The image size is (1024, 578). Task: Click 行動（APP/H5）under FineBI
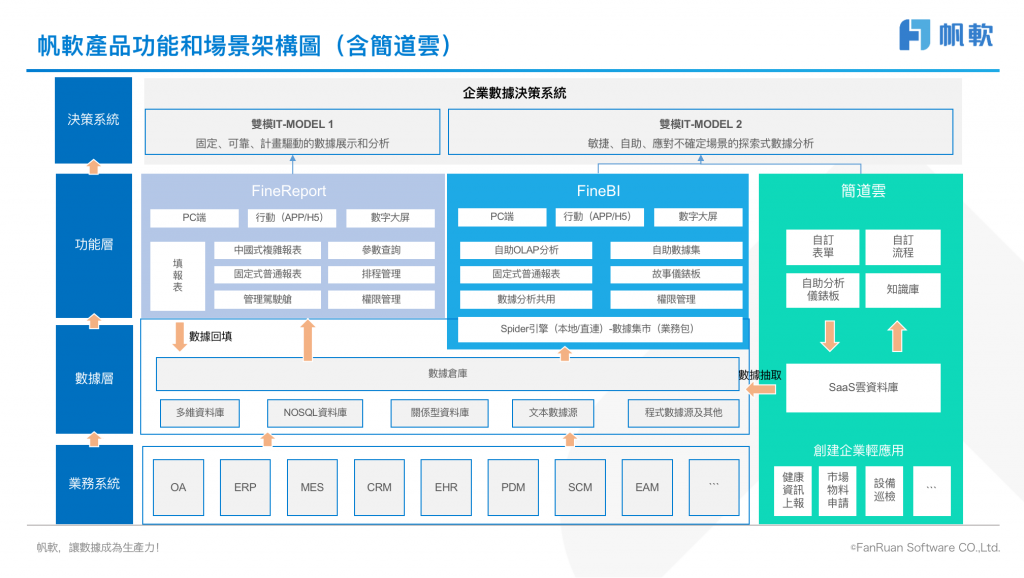pos(600,217)
